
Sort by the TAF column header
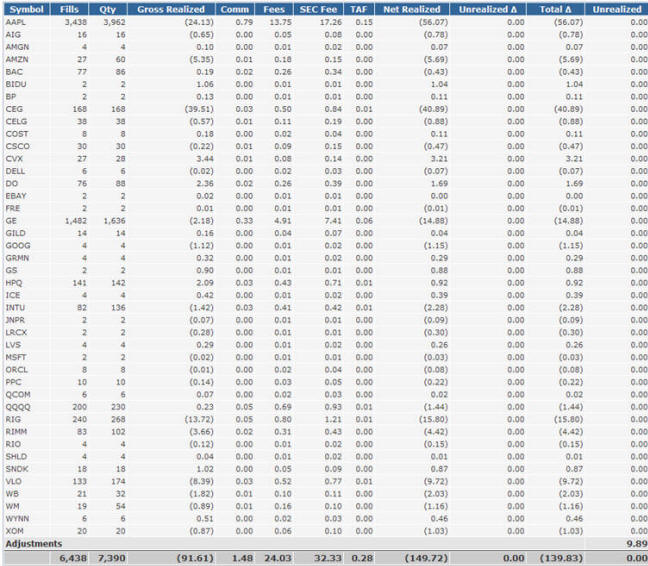(x=359, y=9)
